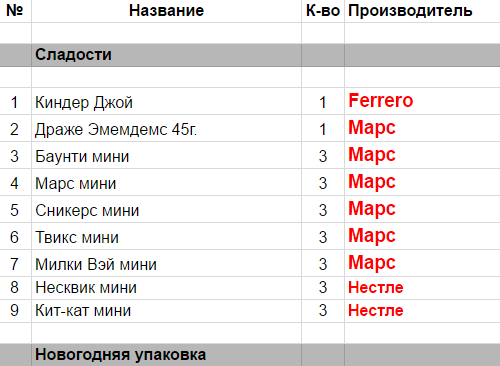This screenshot has width=500, height=366.
Task: Click the Нестле cell in Несквик row
Action: [x=422, y=288]
